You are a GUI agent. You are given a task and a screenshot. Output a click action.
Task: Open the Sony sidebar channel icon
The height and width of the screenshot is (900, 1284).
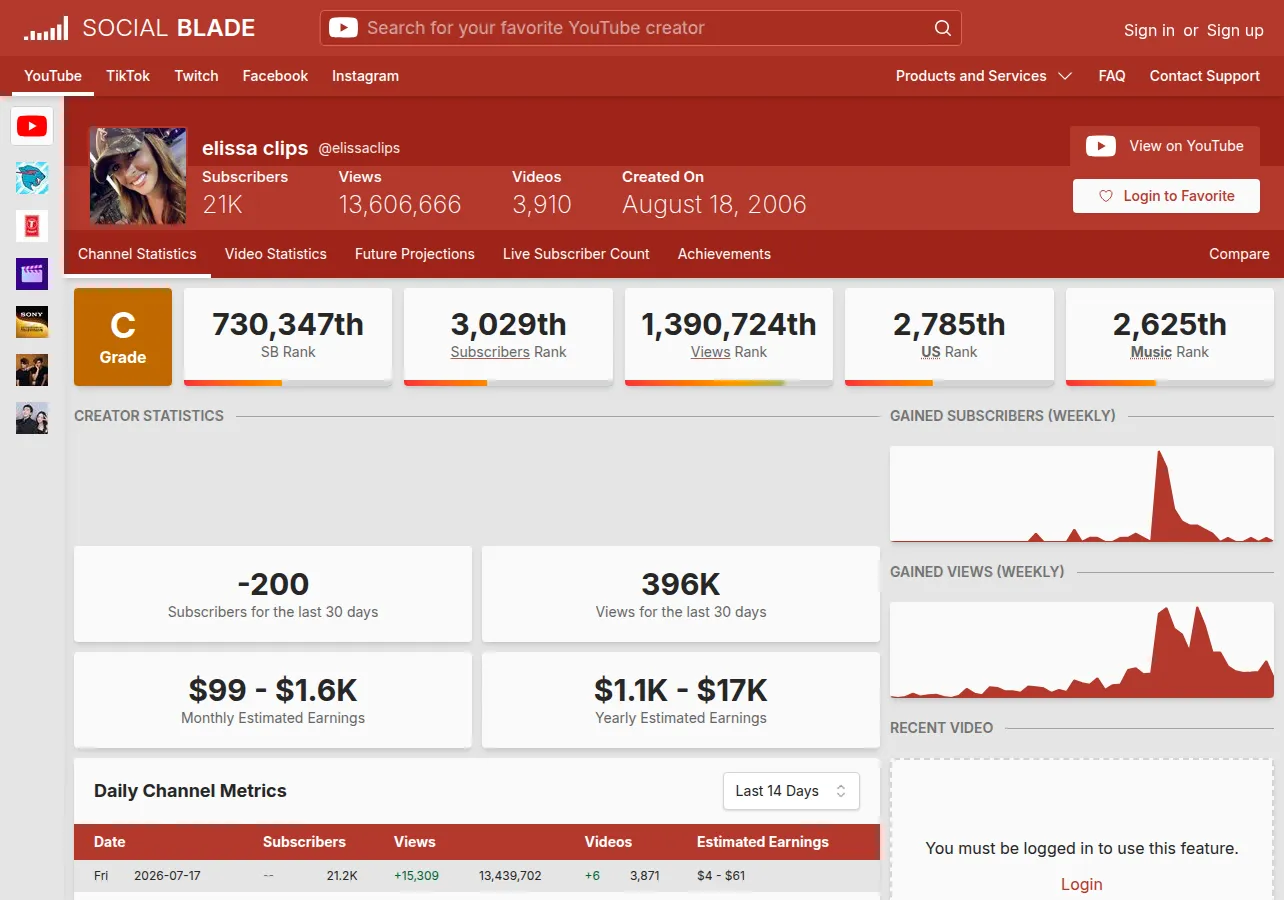(32, 322)
